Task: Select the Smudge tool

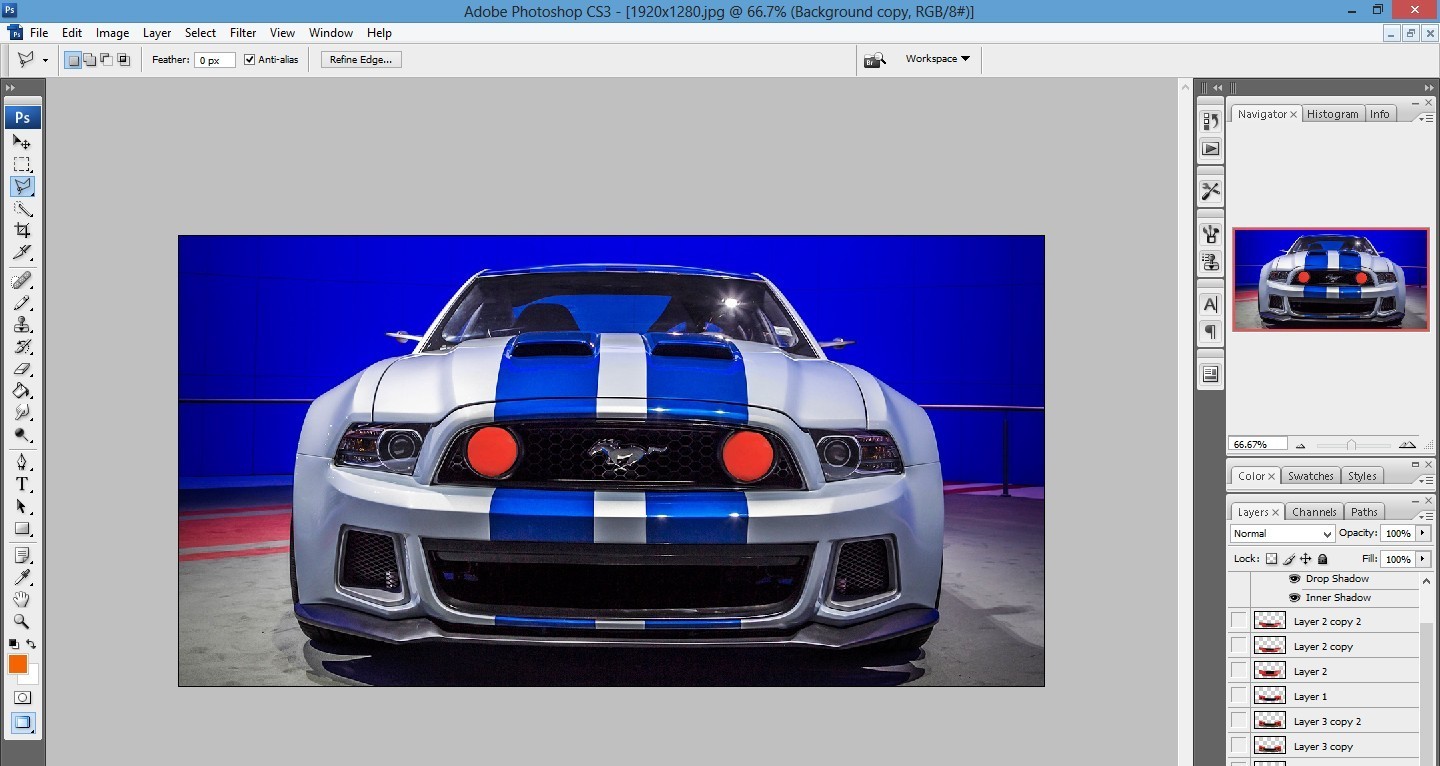Action: click(22, 412)
